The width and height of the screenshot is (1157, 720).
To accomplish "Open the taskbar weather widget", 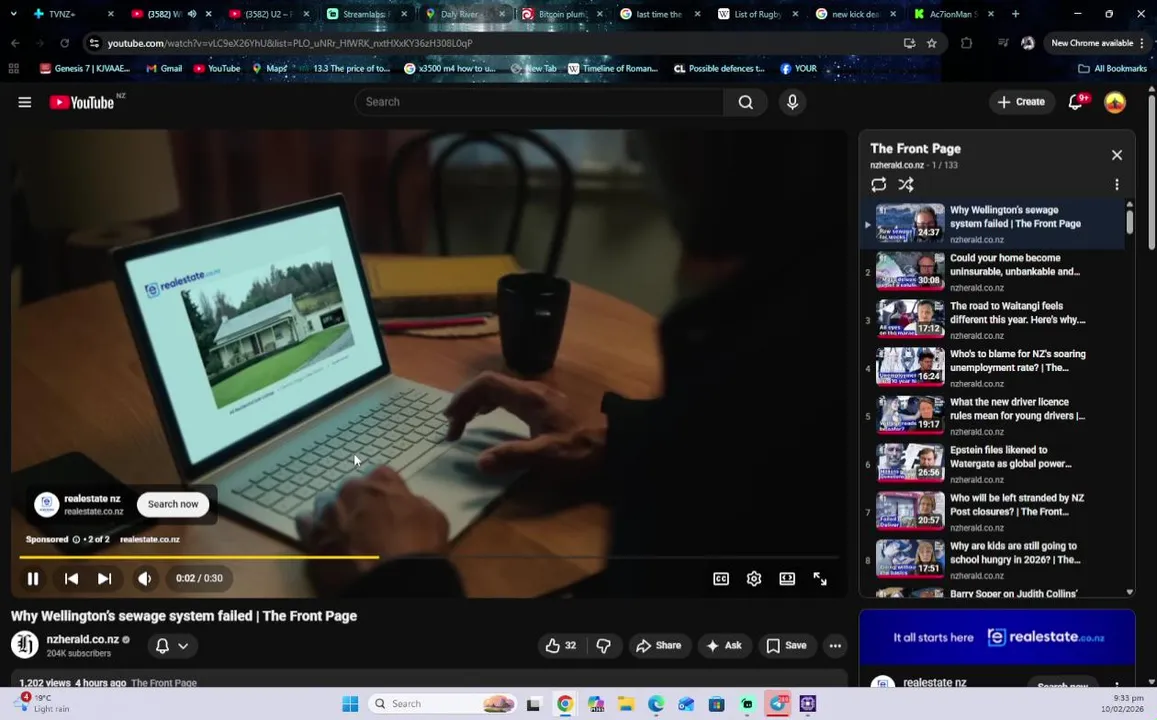I will point(44,703).
